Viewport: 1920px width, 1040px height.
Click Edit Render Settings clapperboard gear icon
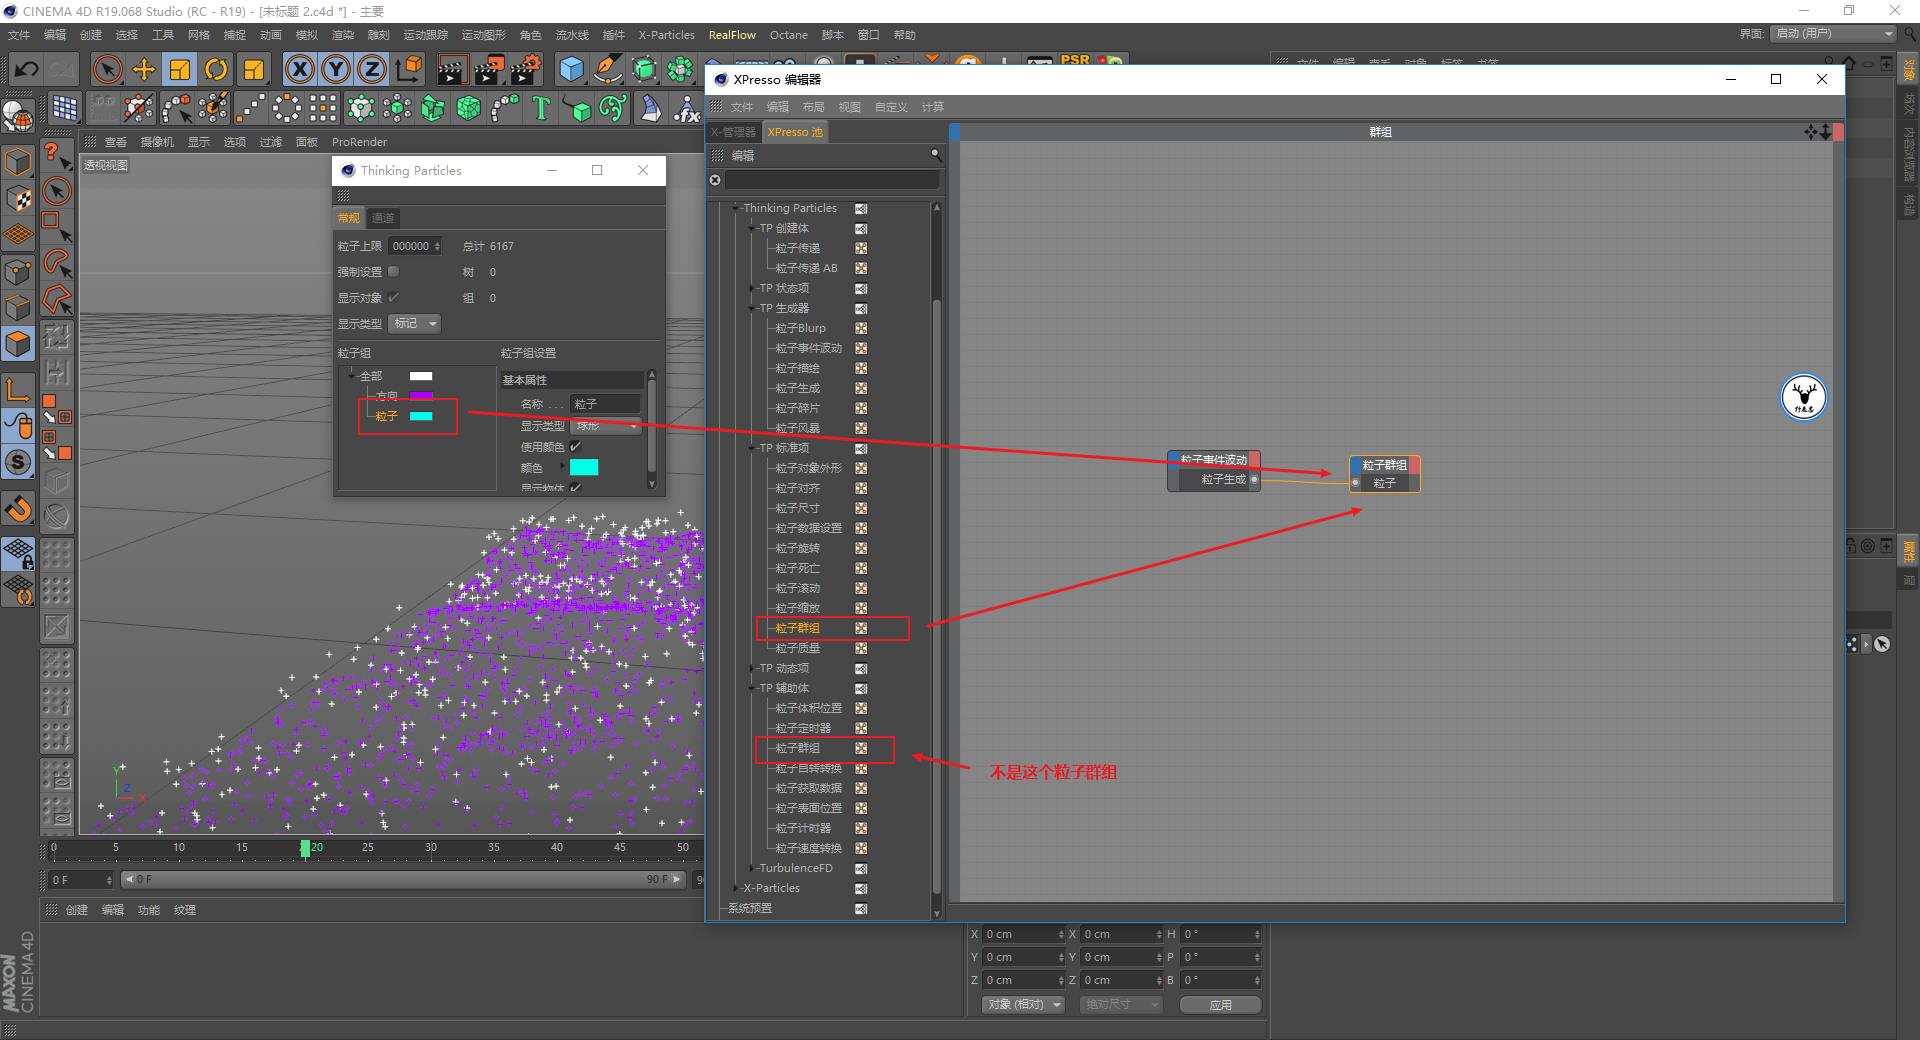[x=526, y=69]
